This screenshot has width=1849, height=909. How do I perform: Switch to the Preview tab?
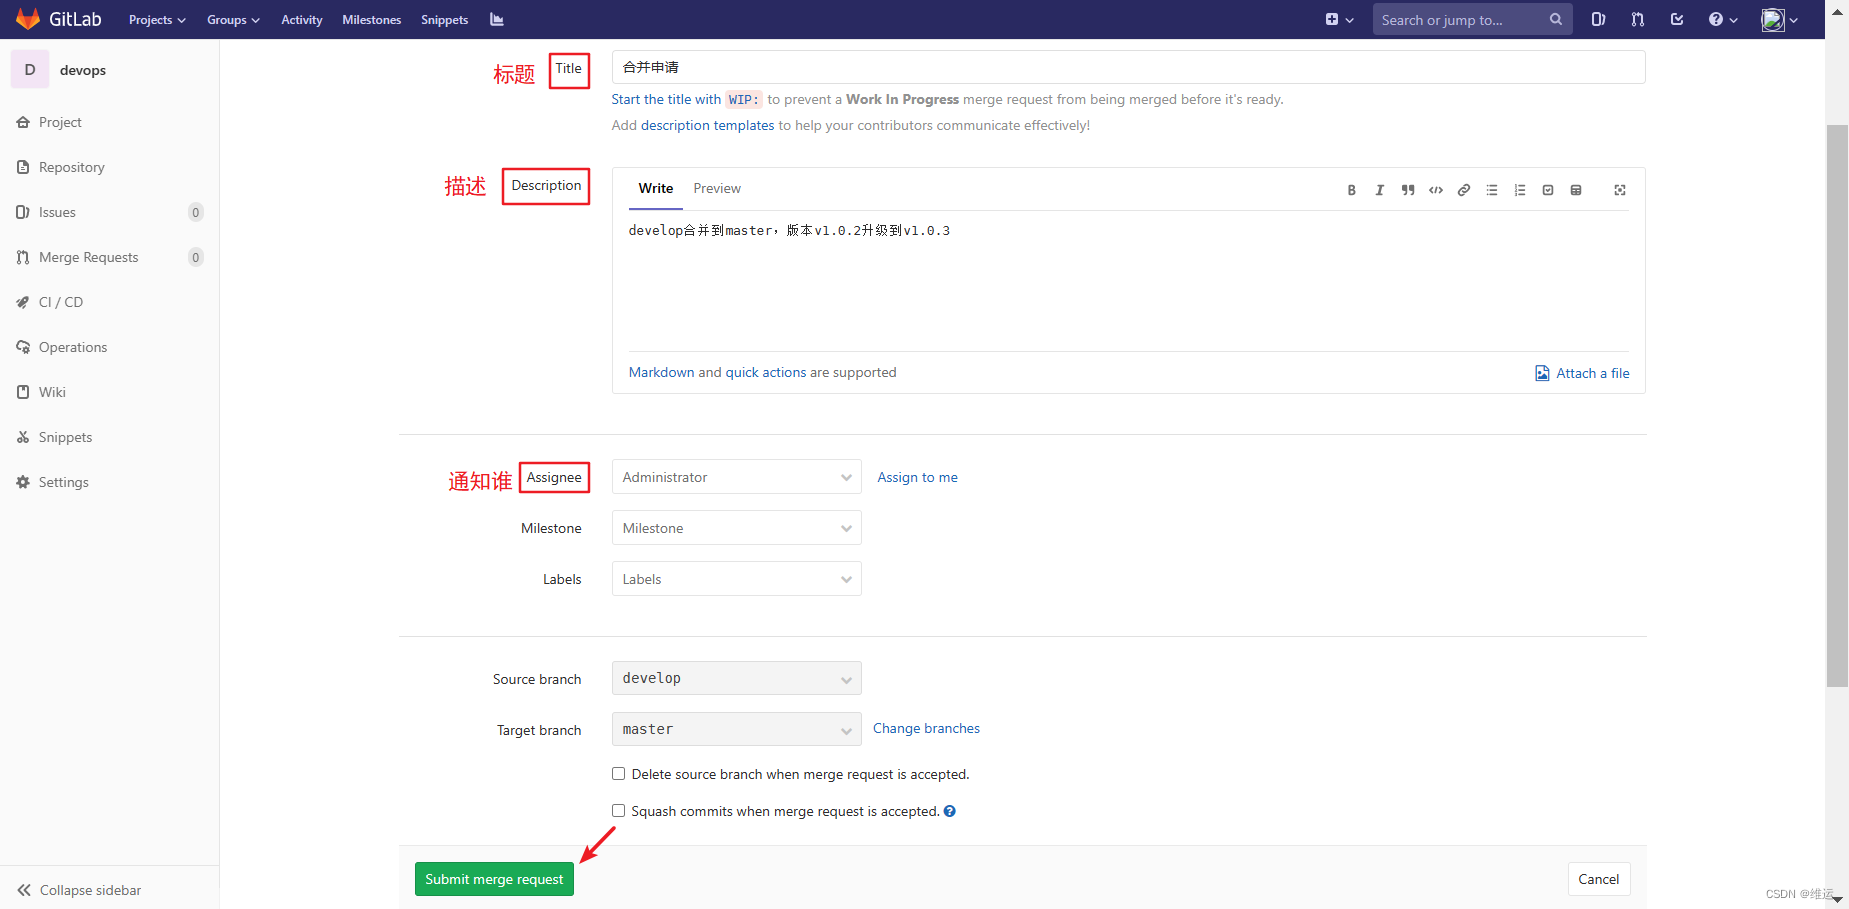pyautogui.click(x=717, y=188)
